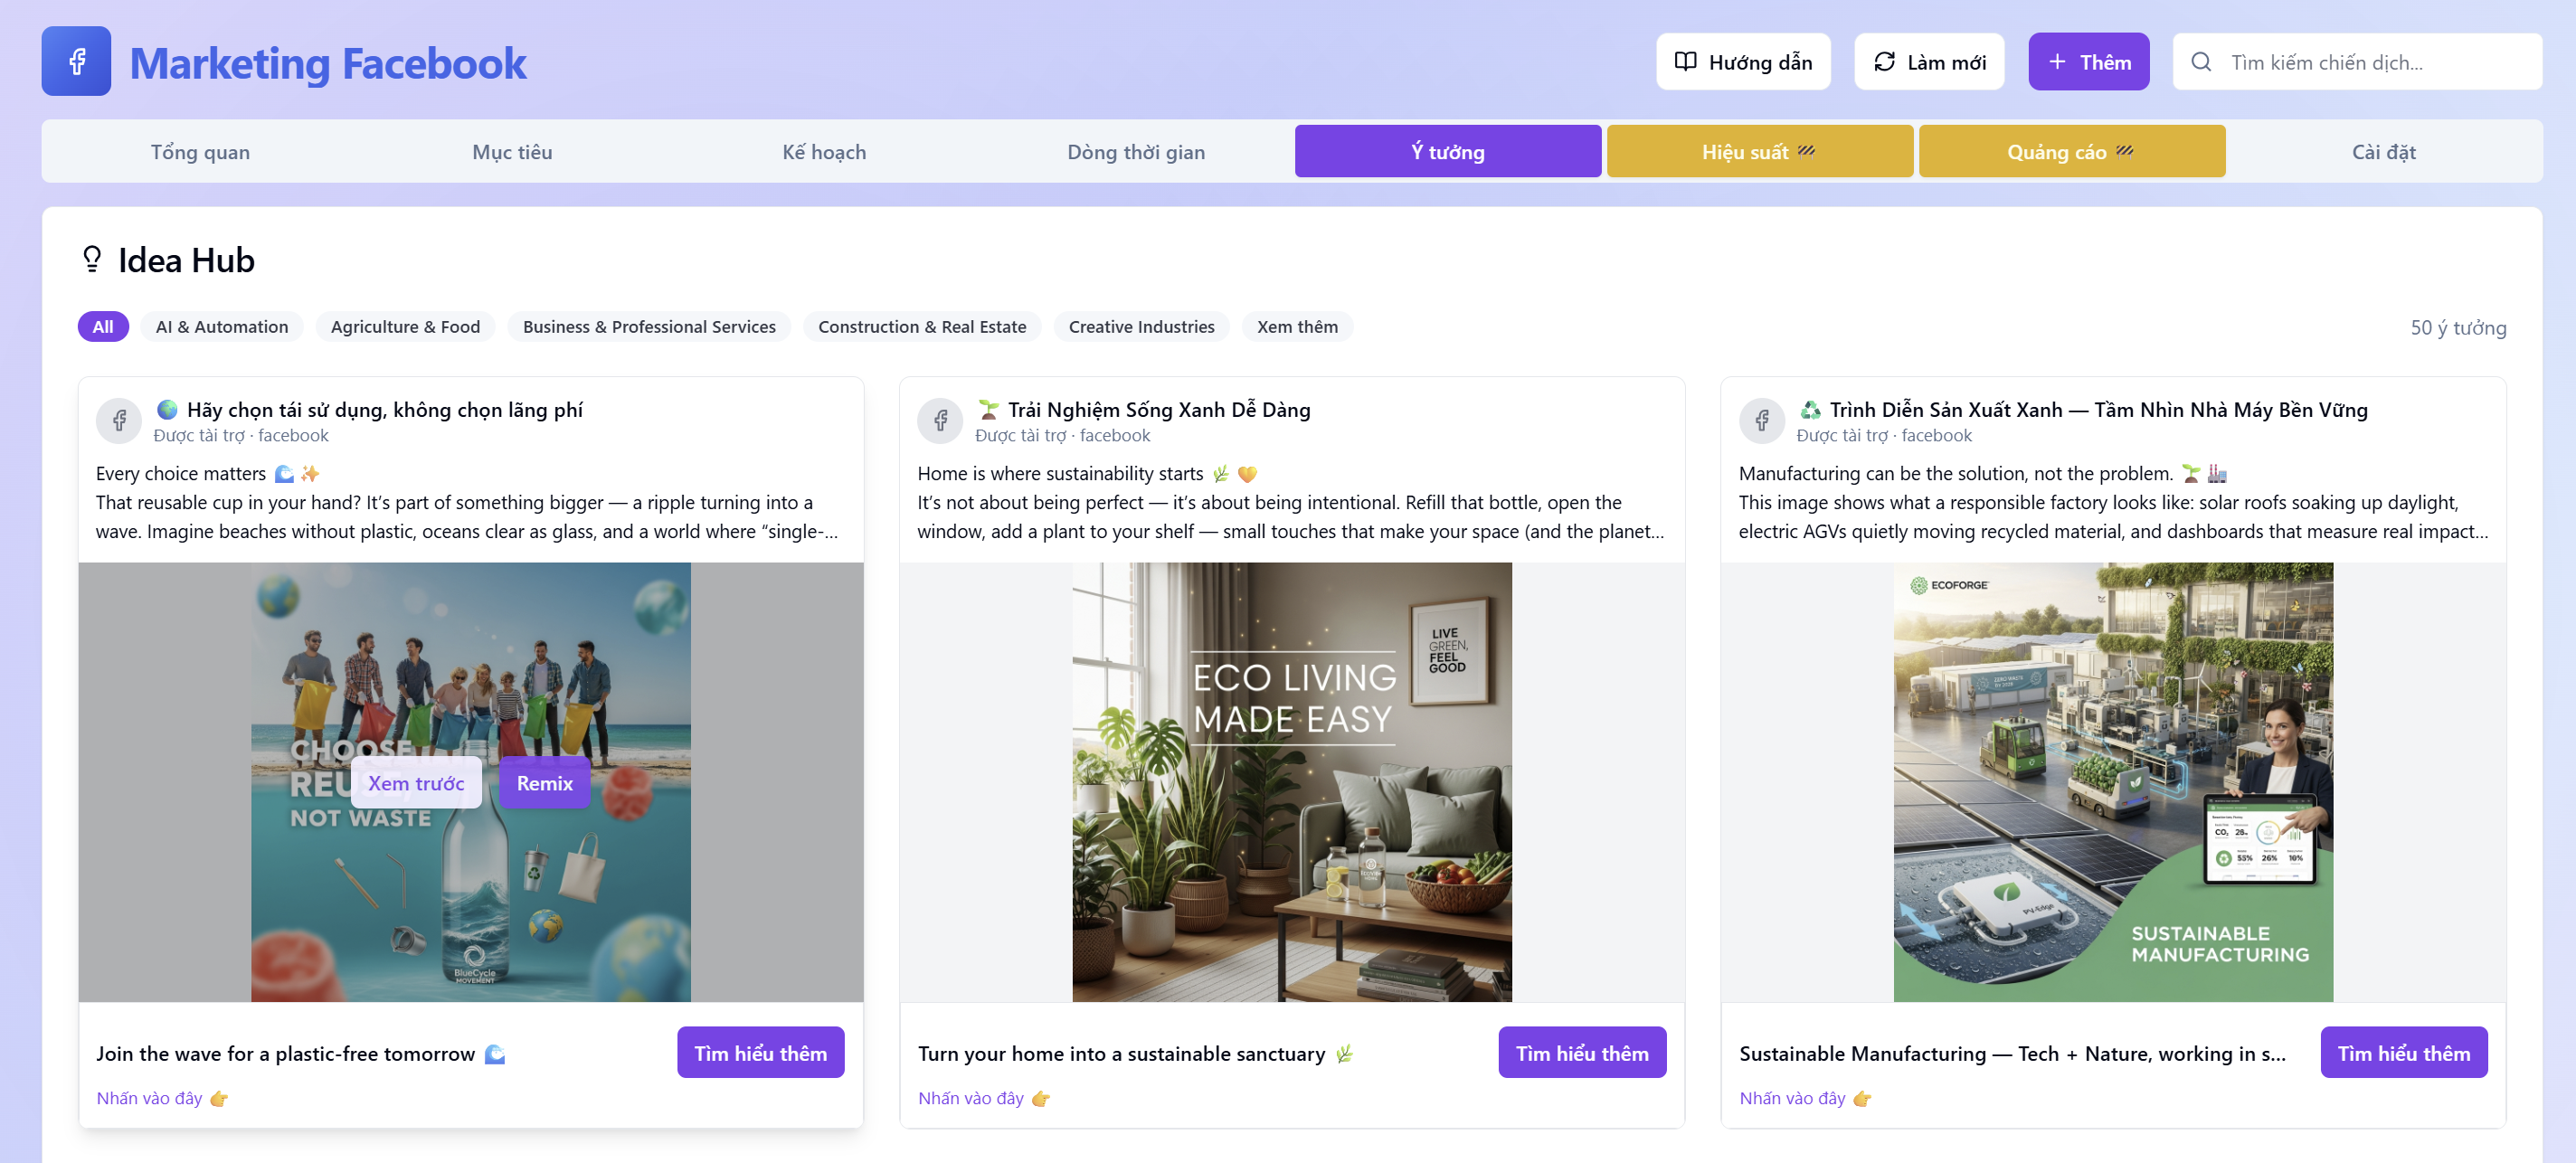Expand categories with Xem thêm
This screenshot has height=1163, width=2576.
point(1297,327)
